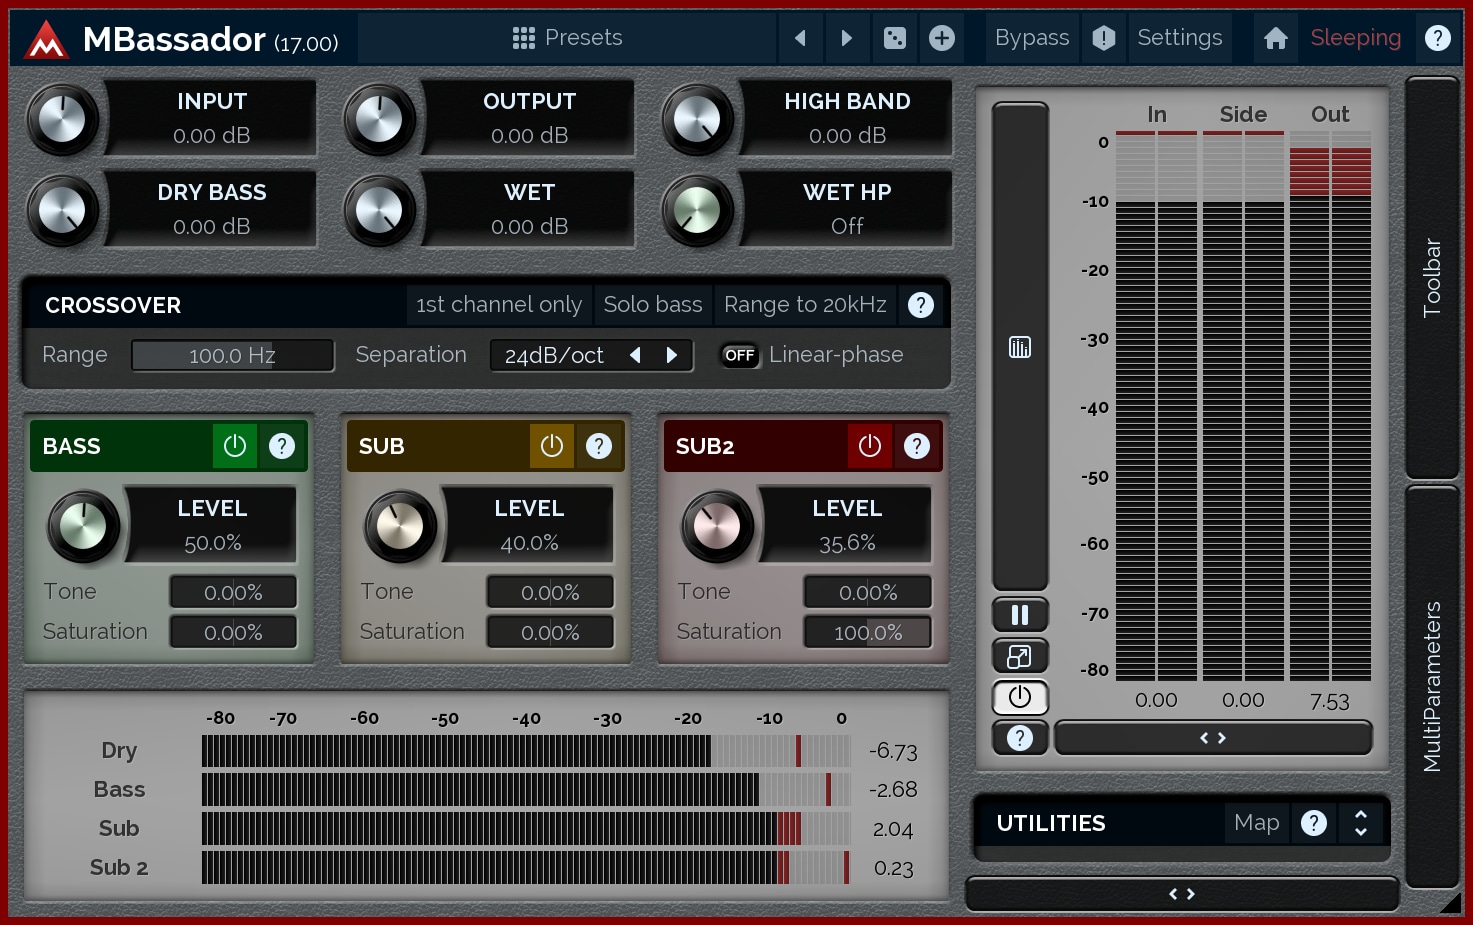Screen dimensions: 1473x925
Task: Click the SUB2 Saturation slider
Action: point(868,632)
